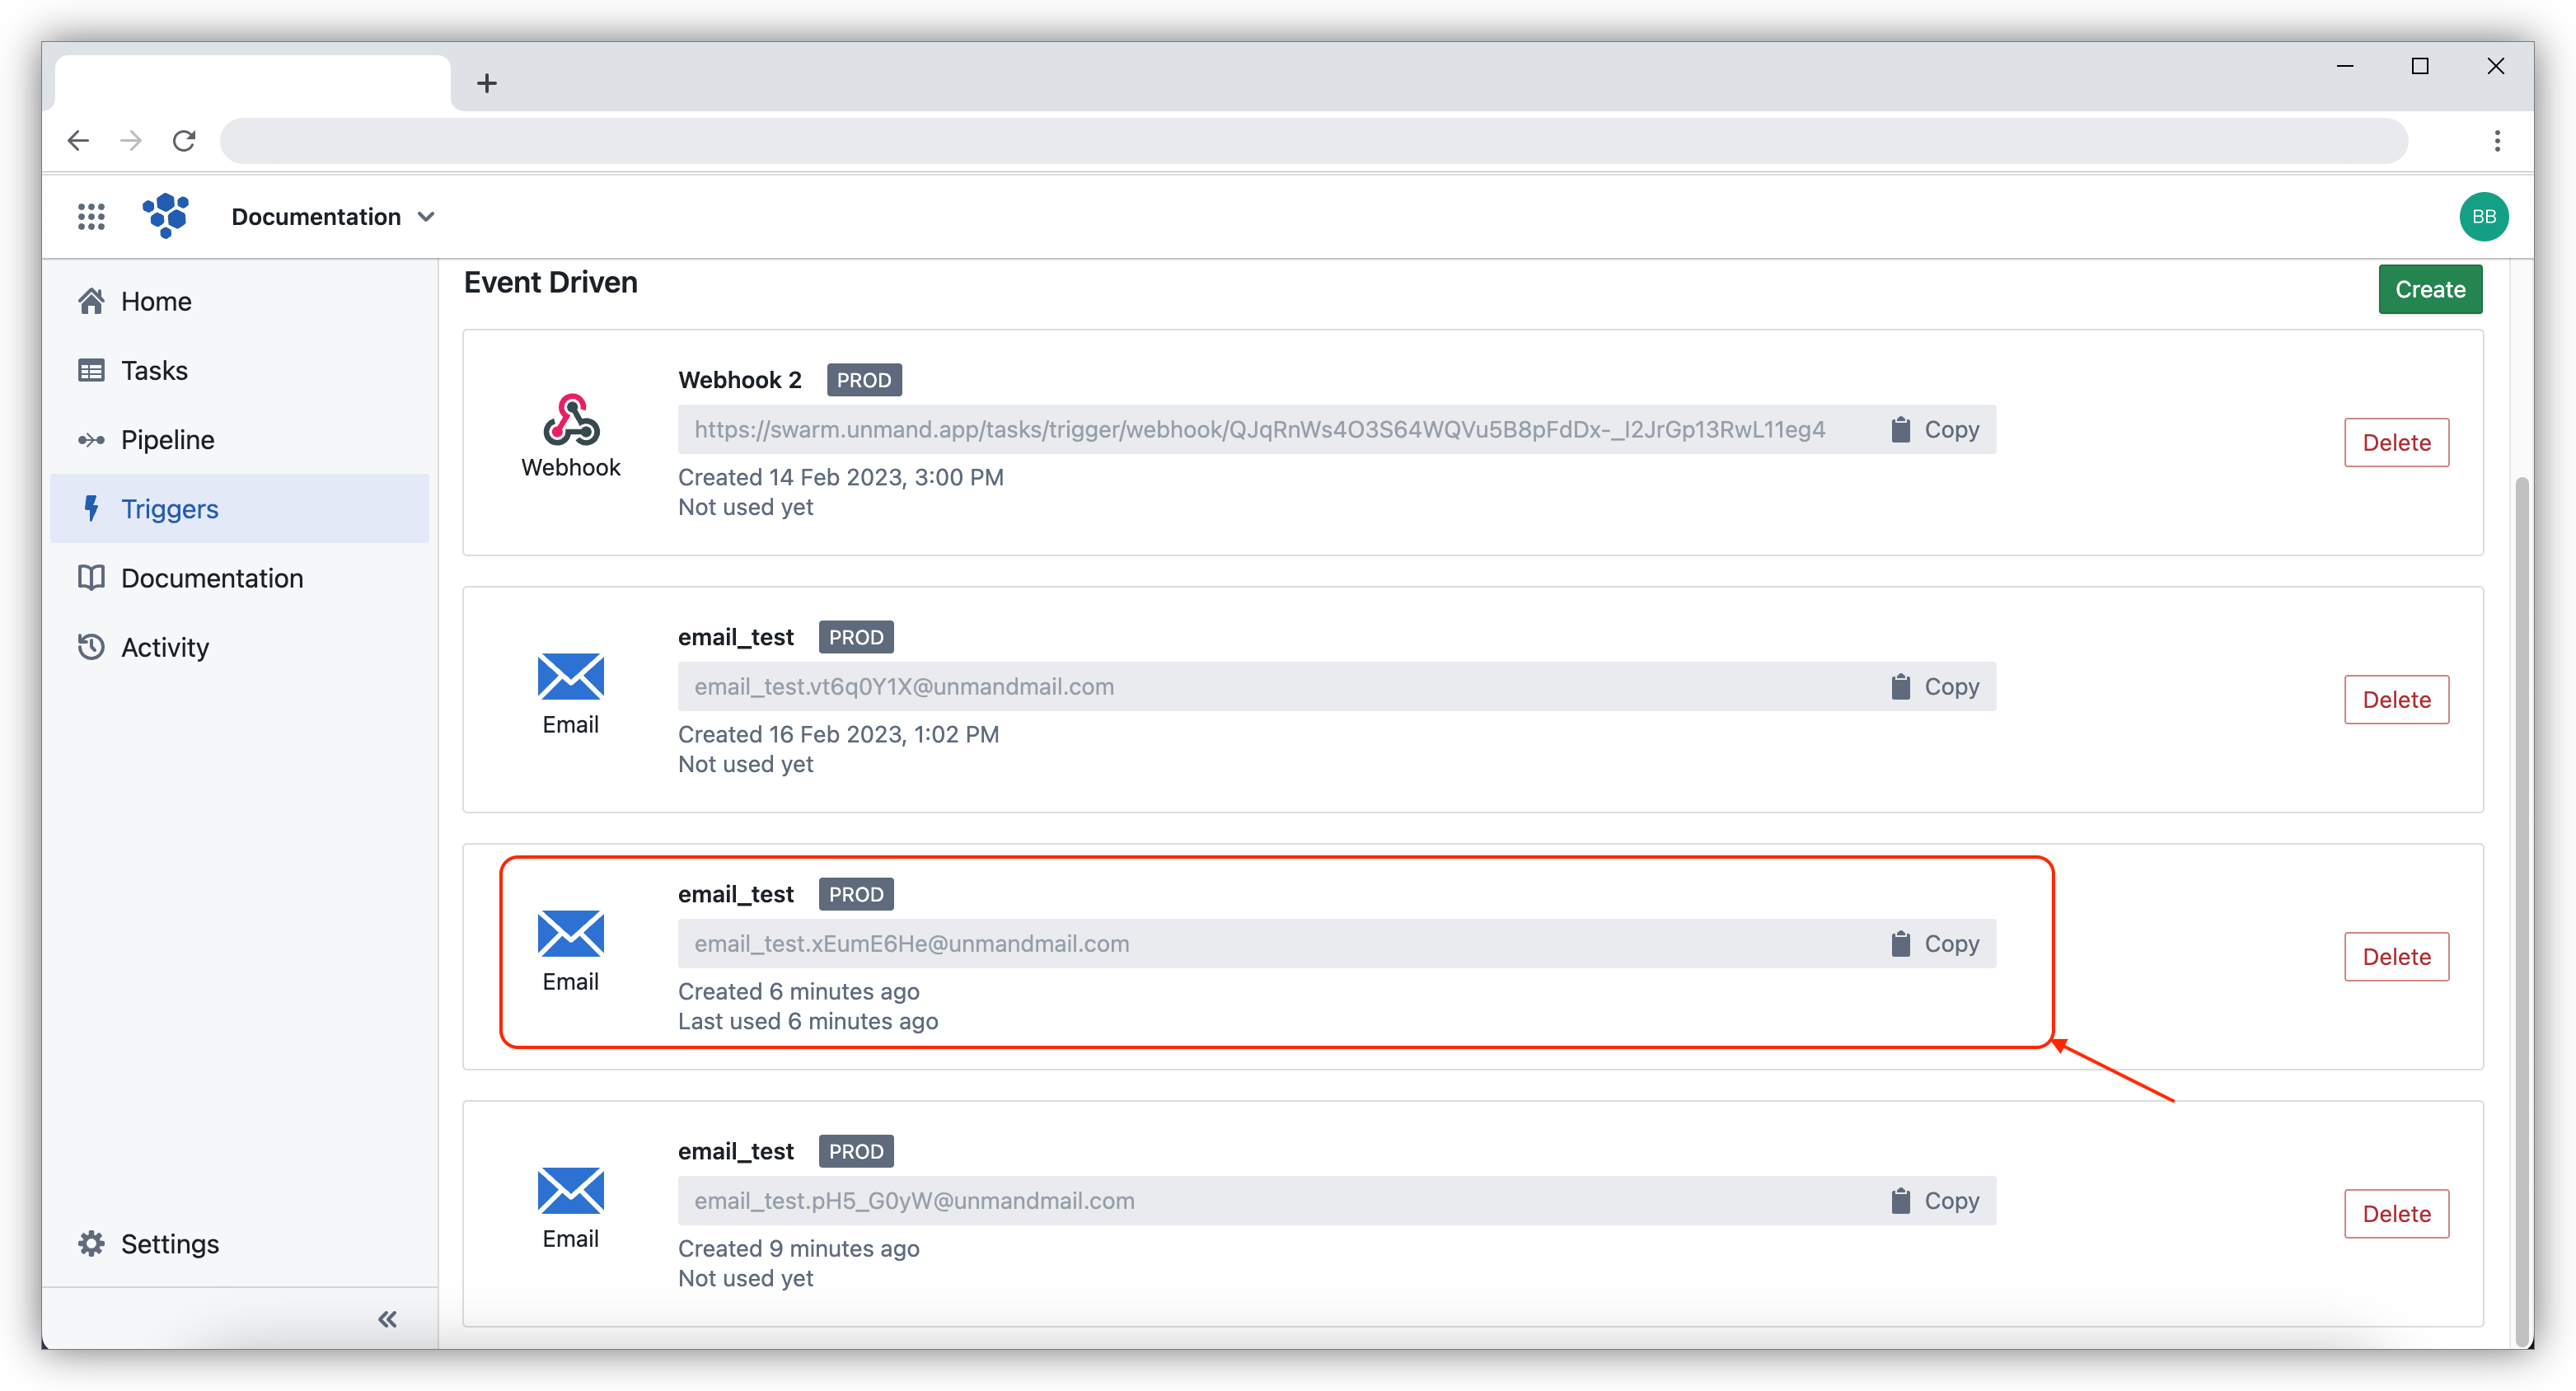The height and width of the screenshot is (1391, 2576).
Task: Copy the email_test.pH5_G0yW address
Action: coord(1935,1200)
